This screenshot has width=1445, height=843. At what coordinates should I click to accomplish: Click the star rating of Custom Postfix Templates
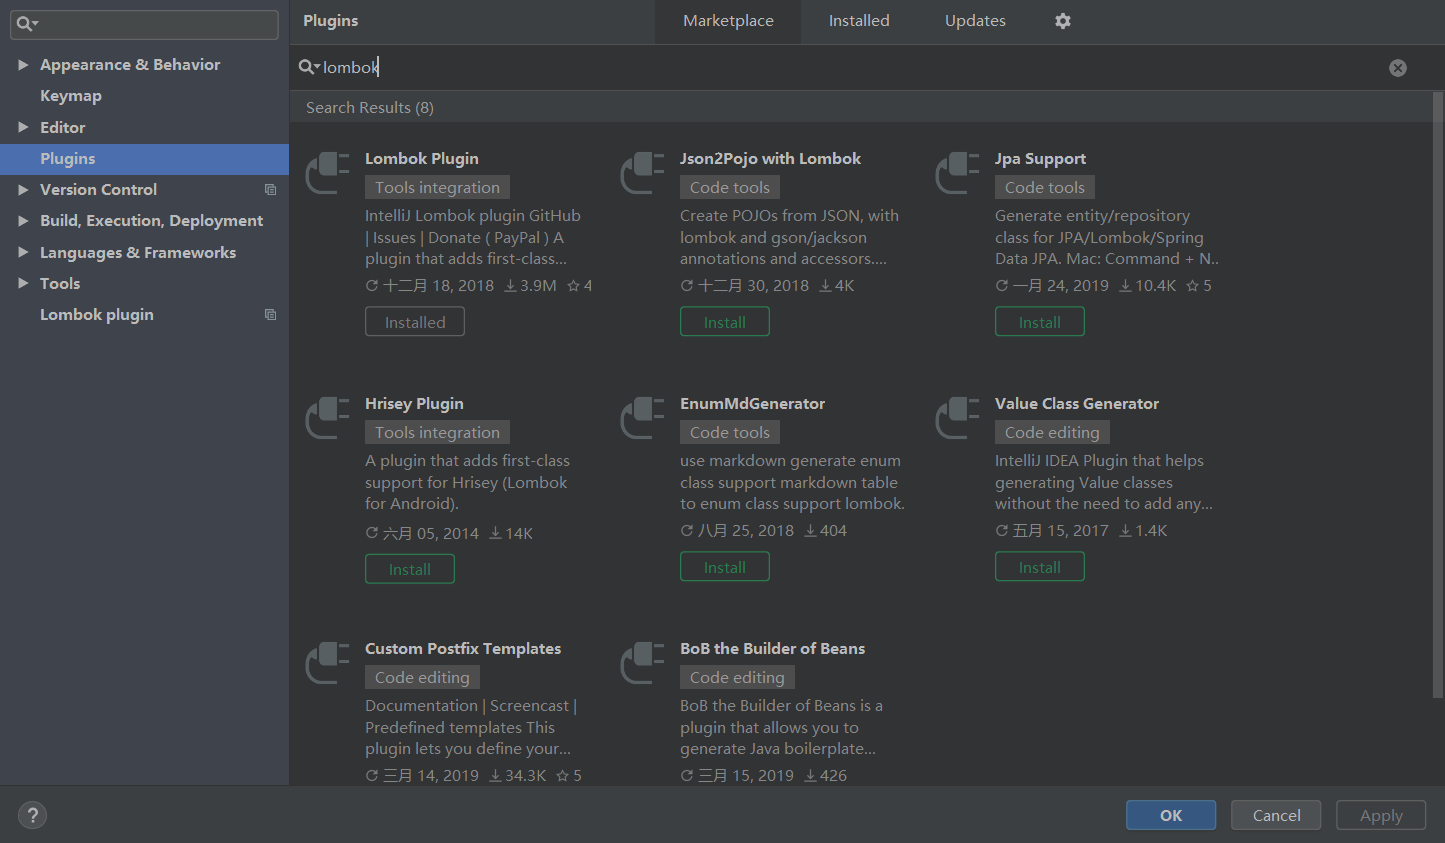click(569, 776)
